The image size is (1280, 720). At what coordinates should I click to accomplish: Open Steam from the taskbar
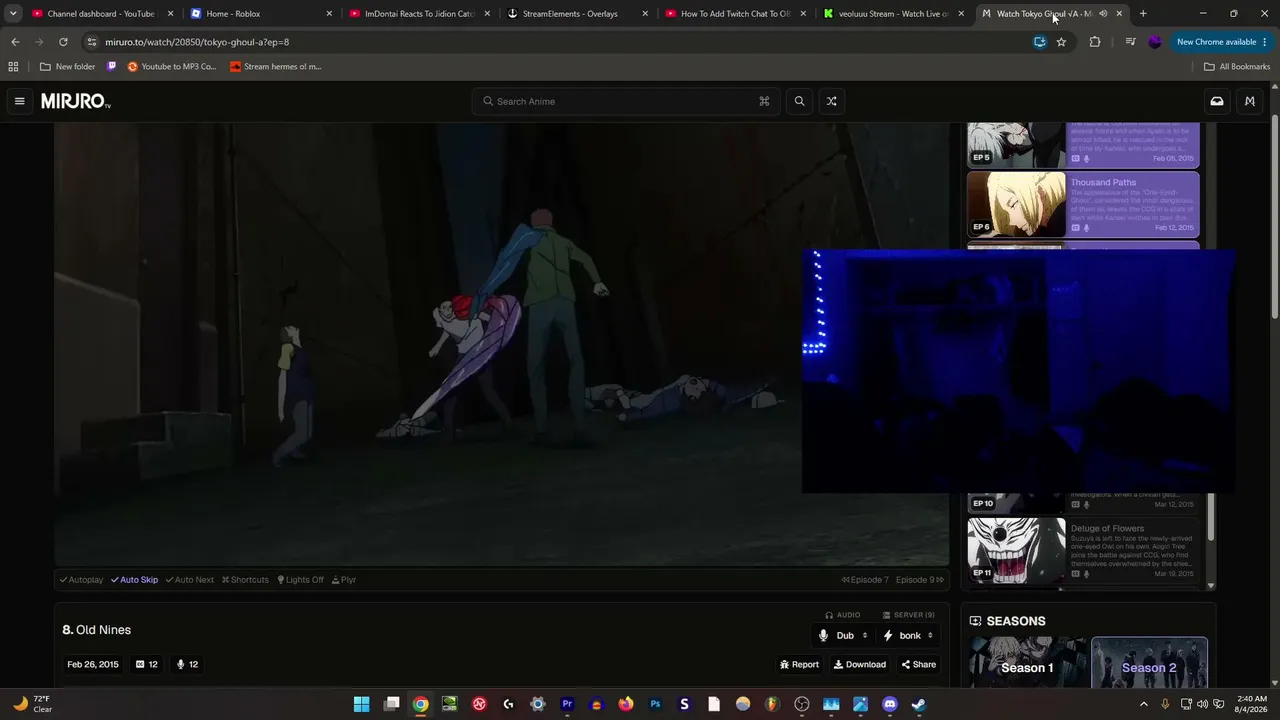(x=919, y=704)
